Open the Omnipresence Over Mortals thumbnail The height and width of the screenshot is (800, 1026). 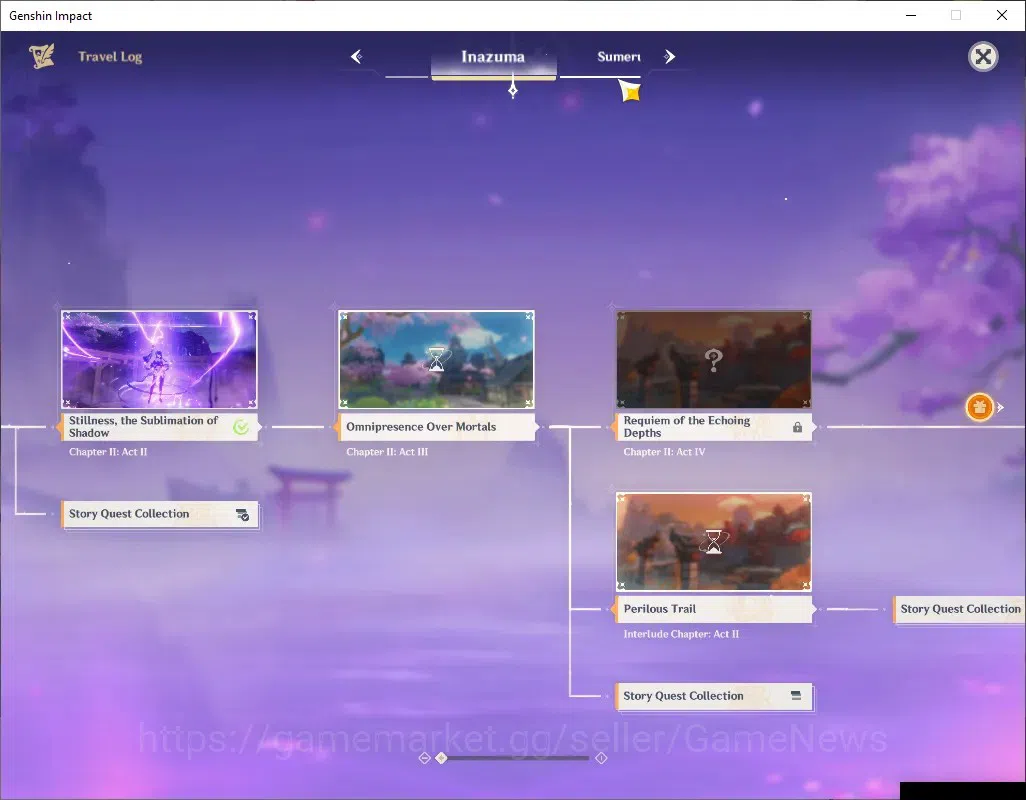coord(436,360)
